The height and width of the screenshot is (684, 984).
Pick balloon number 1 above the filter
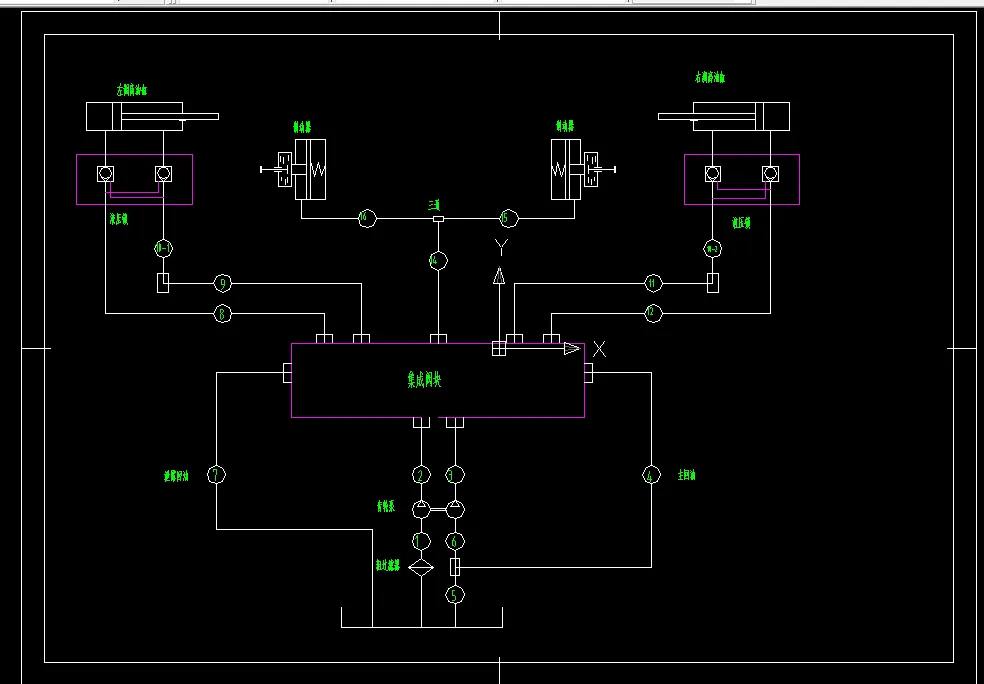tap(421, 541)
